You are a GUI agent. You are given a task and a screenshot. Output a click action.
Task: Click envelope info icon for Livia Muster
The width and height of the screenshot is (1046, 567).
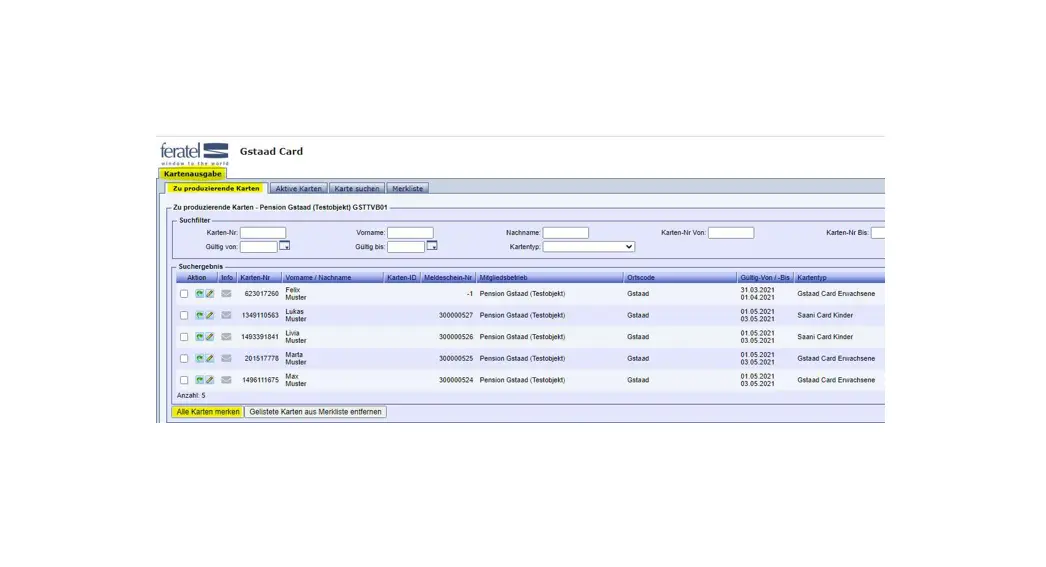pos(226,337)
